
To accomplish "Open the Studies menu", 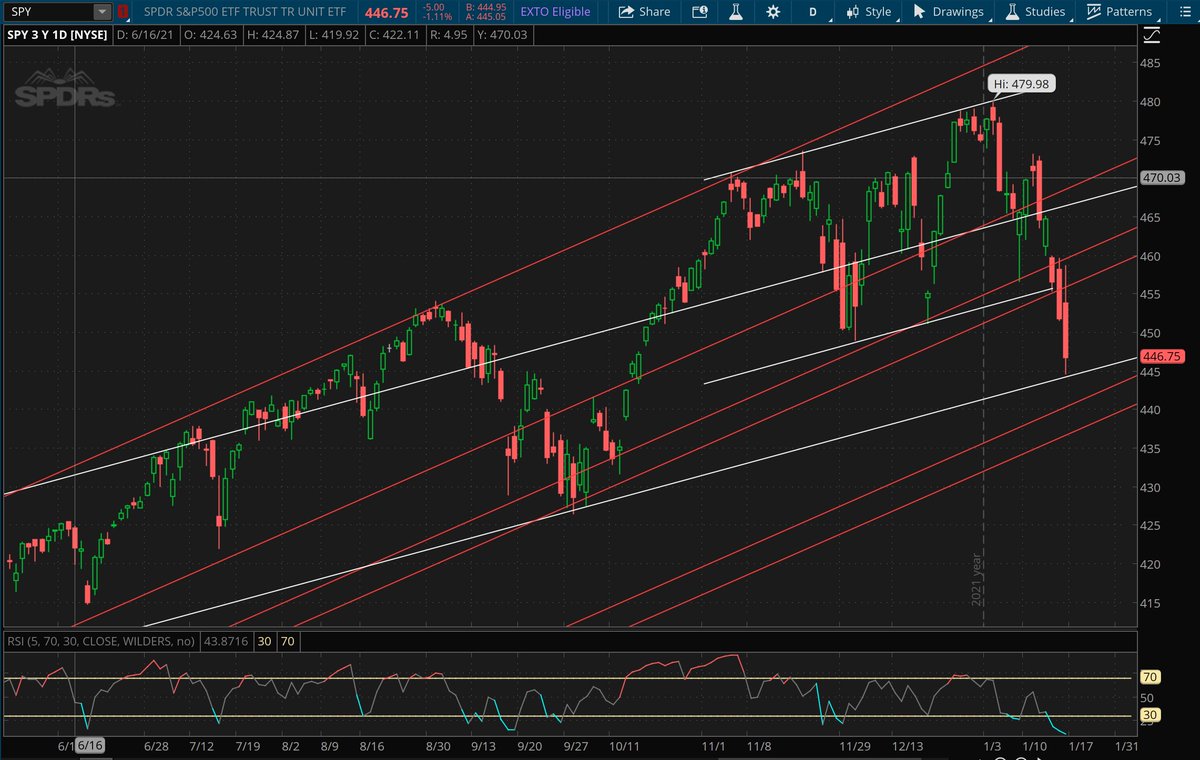I will [x=1035, y=13].
